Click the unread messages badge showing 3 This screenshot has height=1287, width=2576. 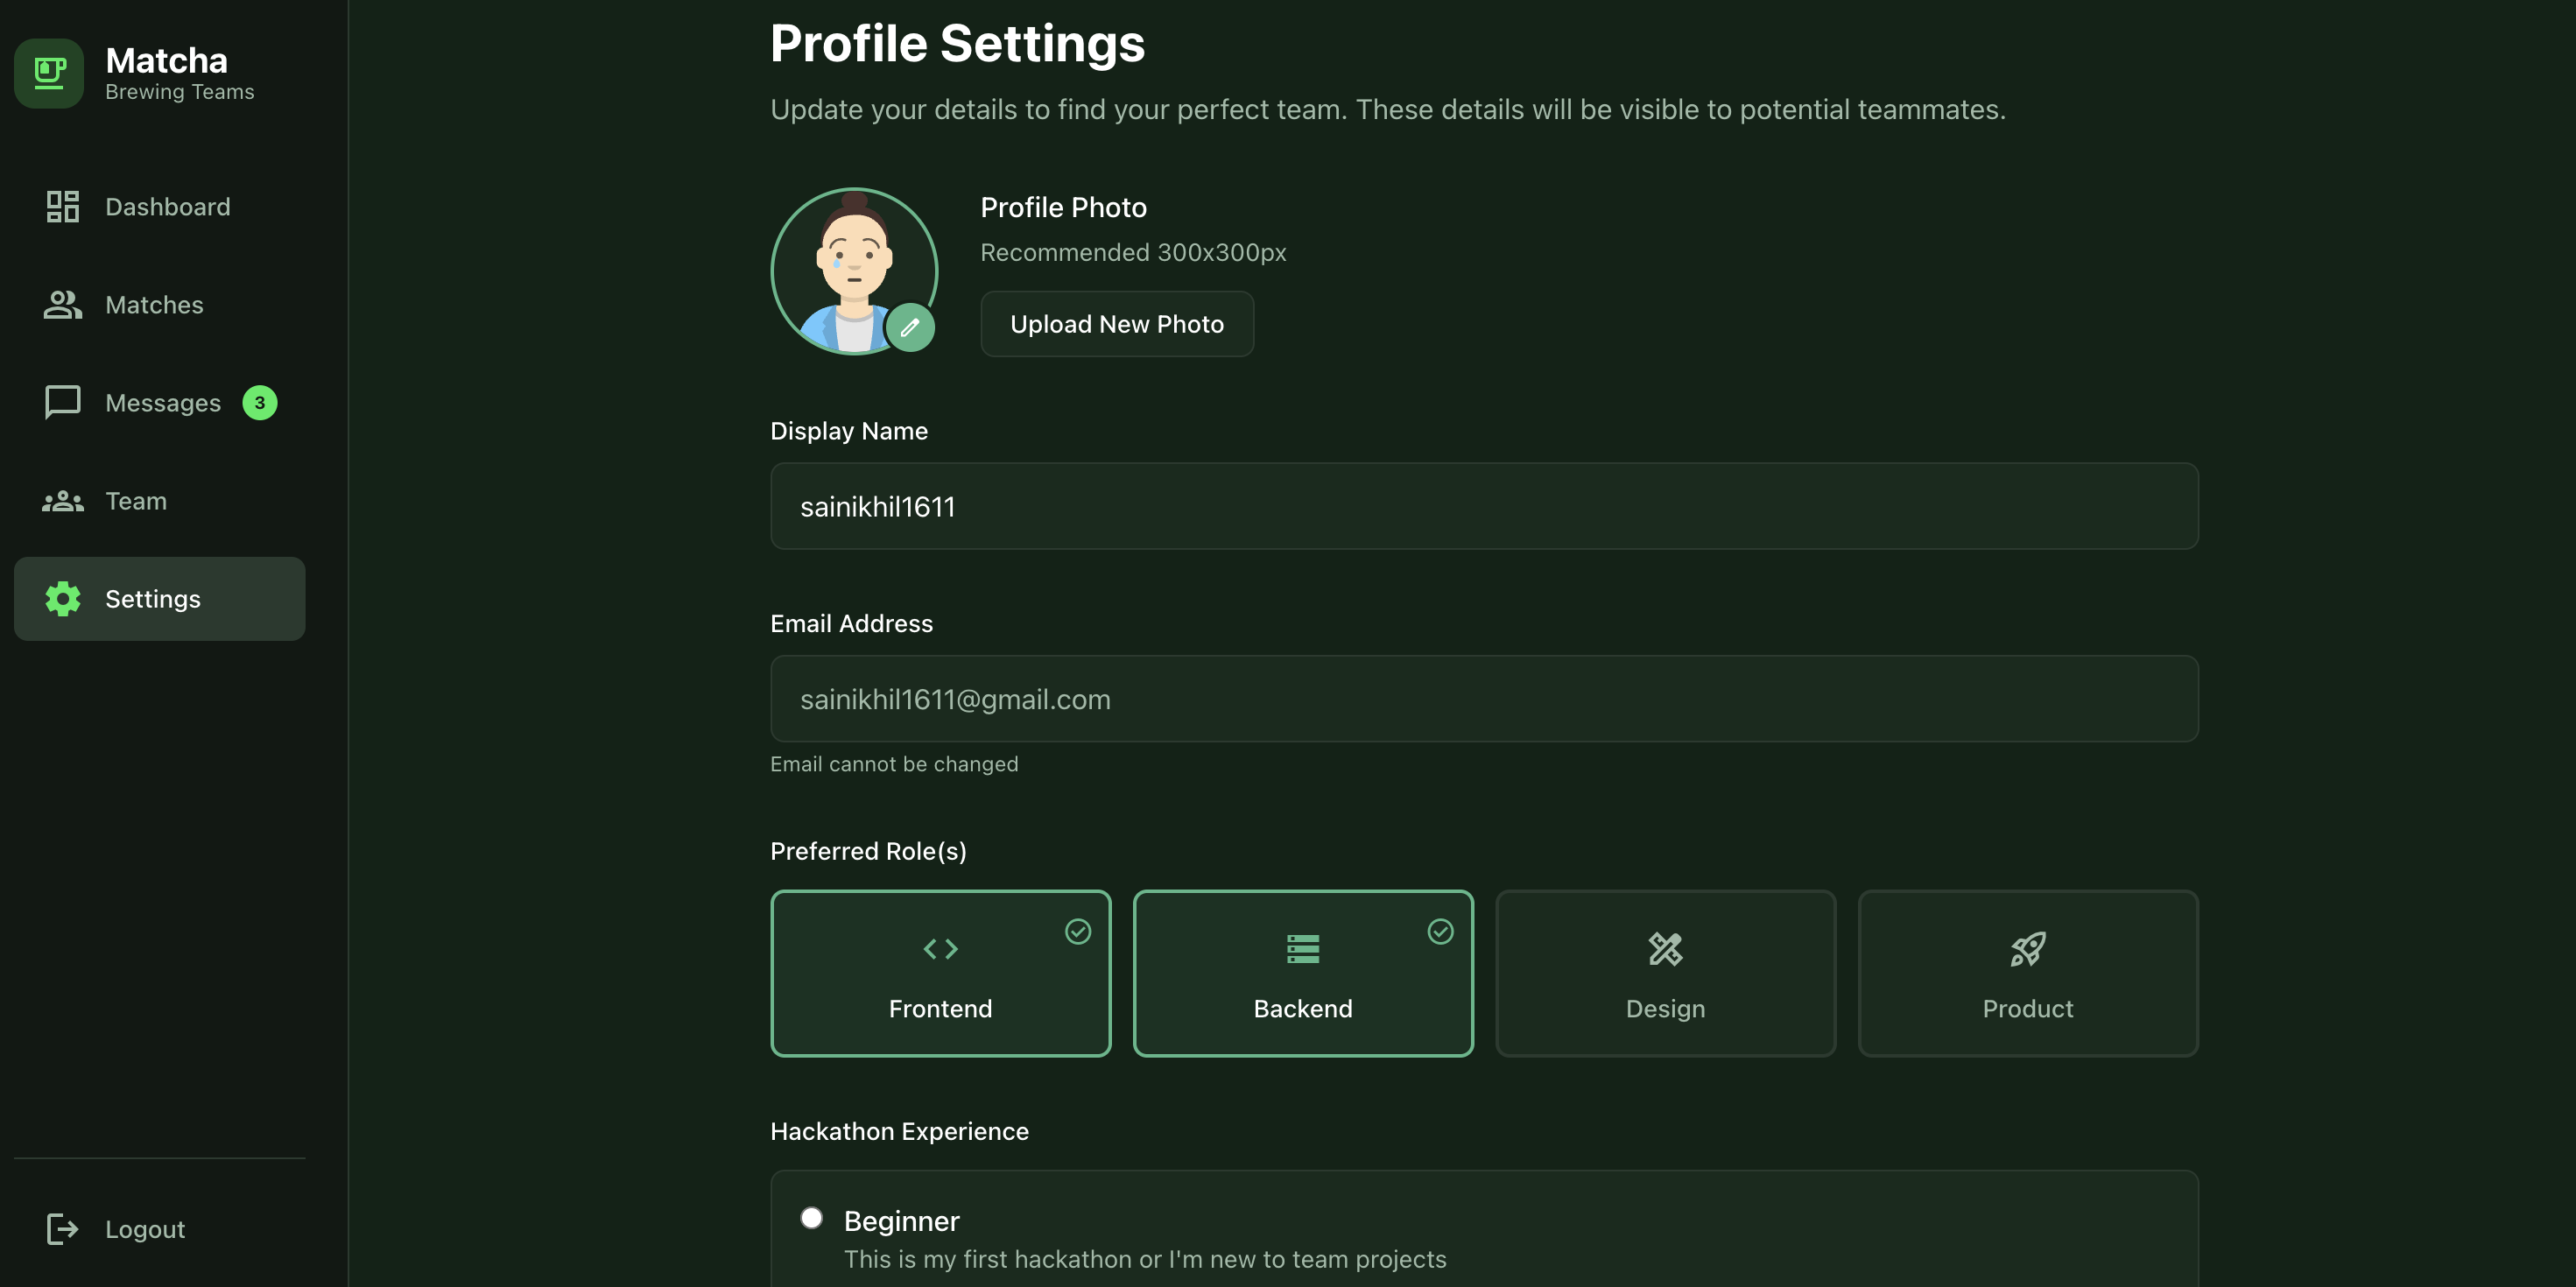point(260,402)
